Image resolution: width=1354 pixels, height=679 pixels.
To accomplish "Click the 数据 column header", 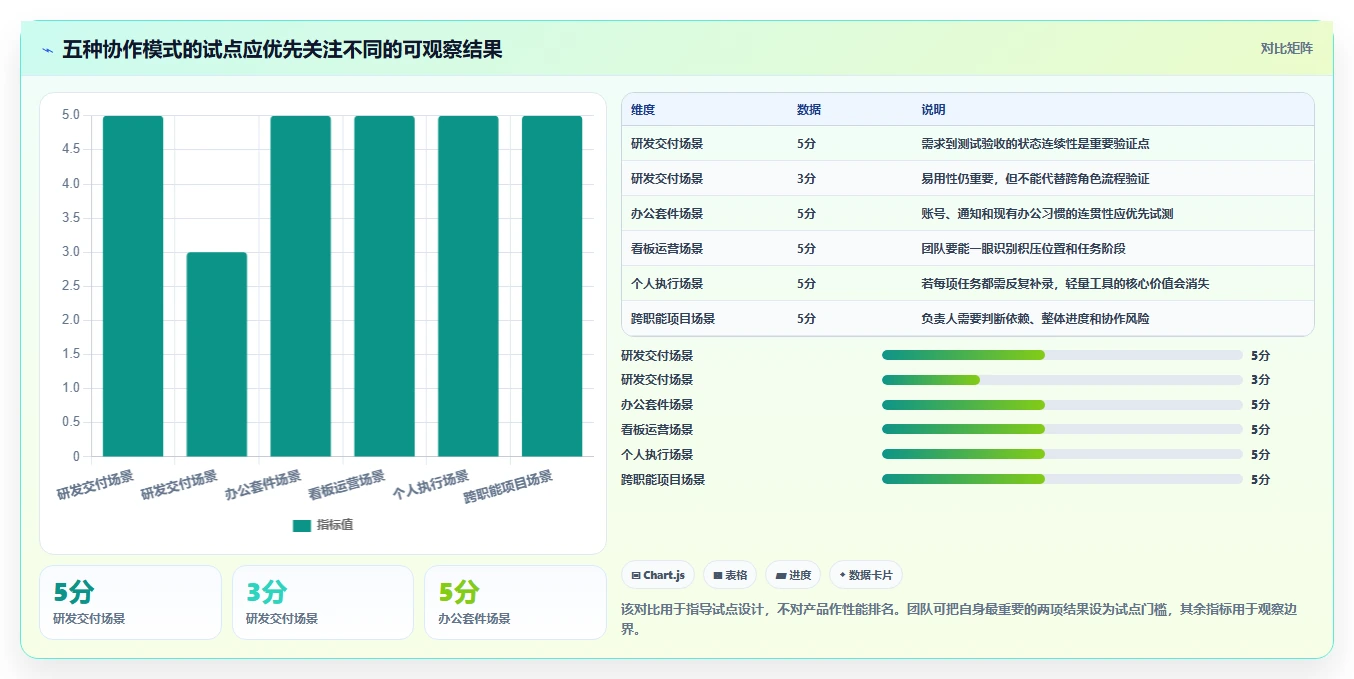I will coord(809,110).
